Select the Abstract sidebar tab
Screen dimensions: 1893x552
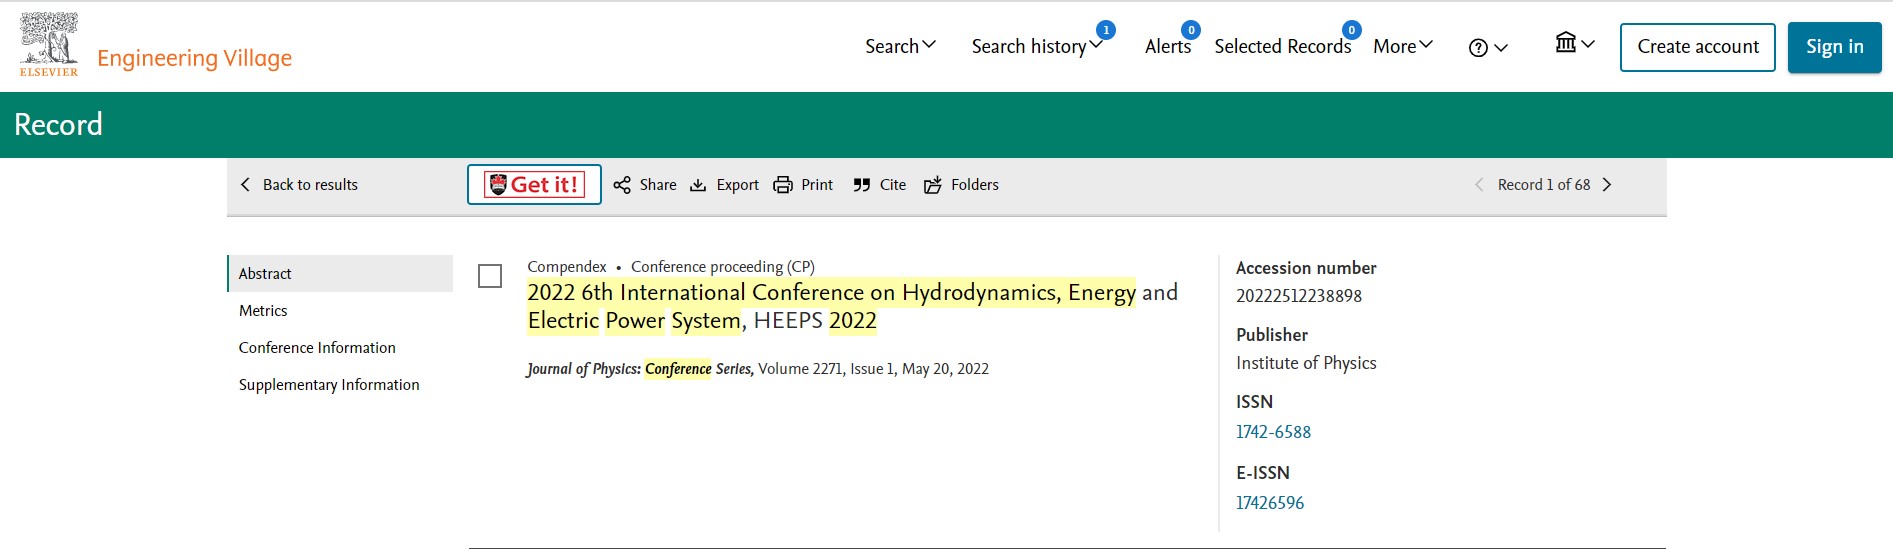[340, 274]
